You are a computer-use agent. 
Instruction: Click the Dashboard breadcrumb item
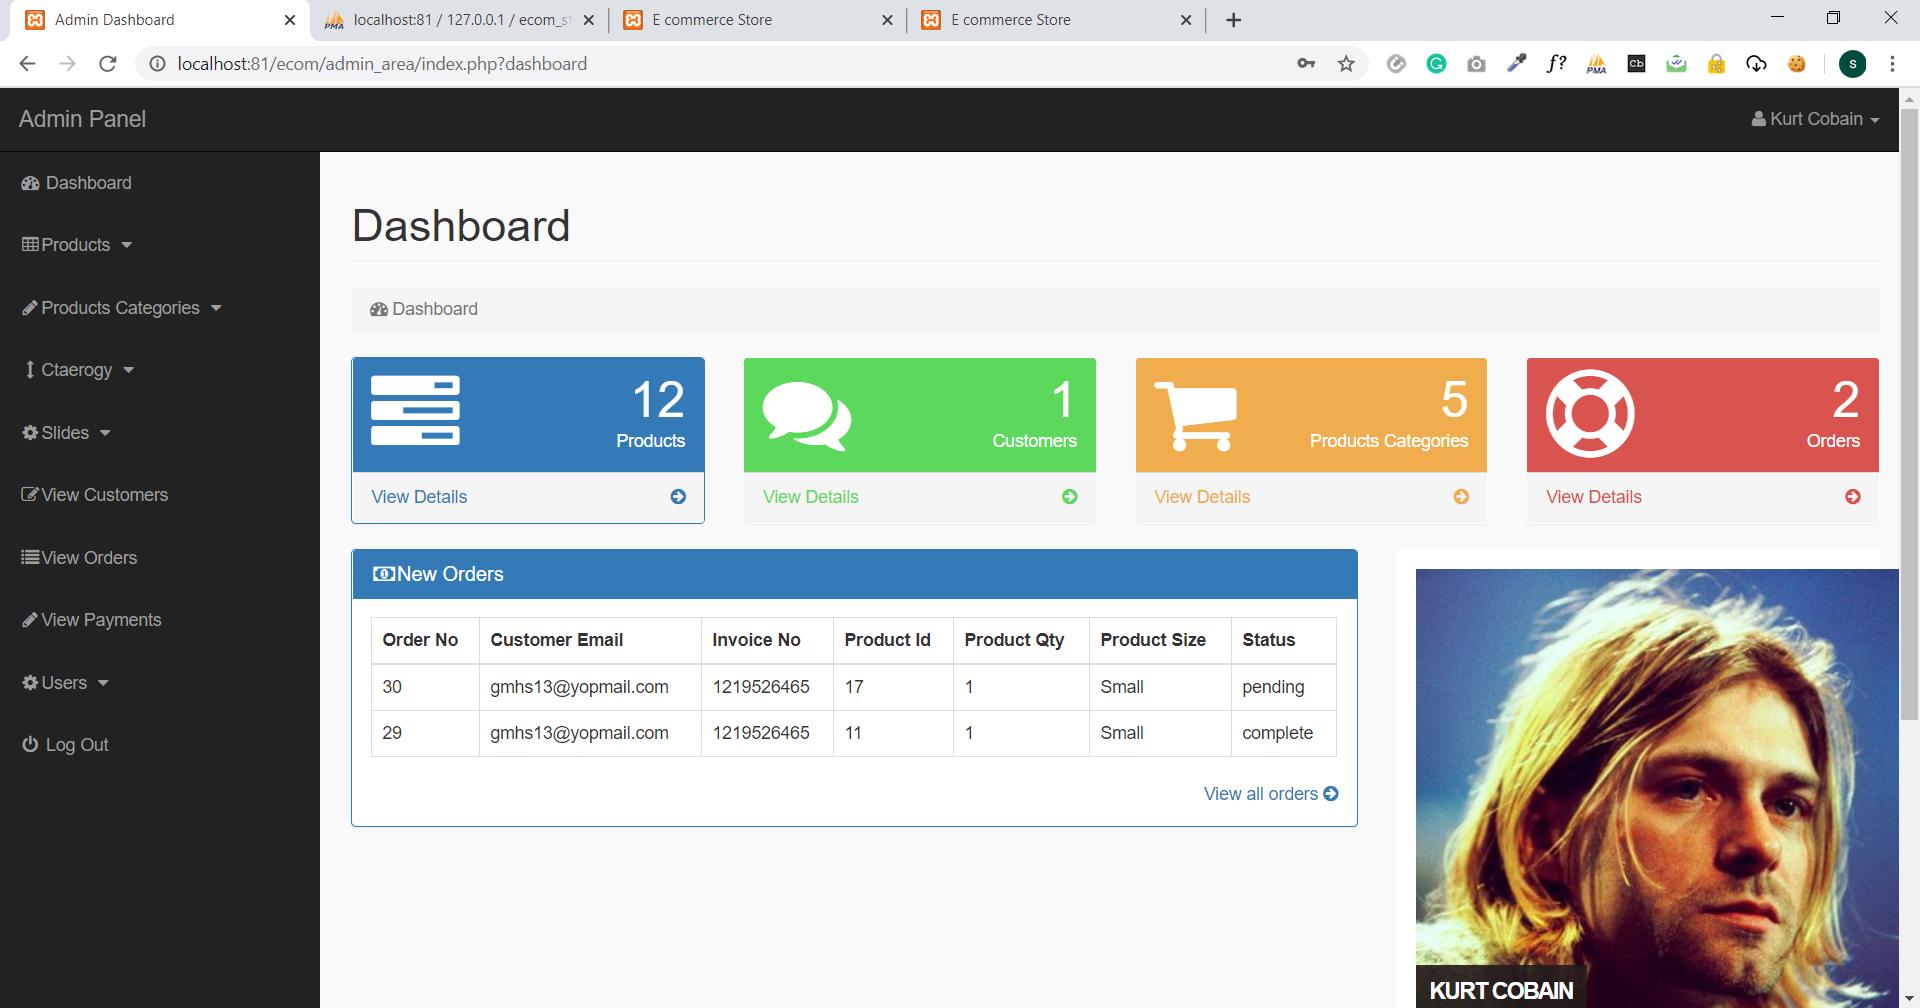click(424, 309)
